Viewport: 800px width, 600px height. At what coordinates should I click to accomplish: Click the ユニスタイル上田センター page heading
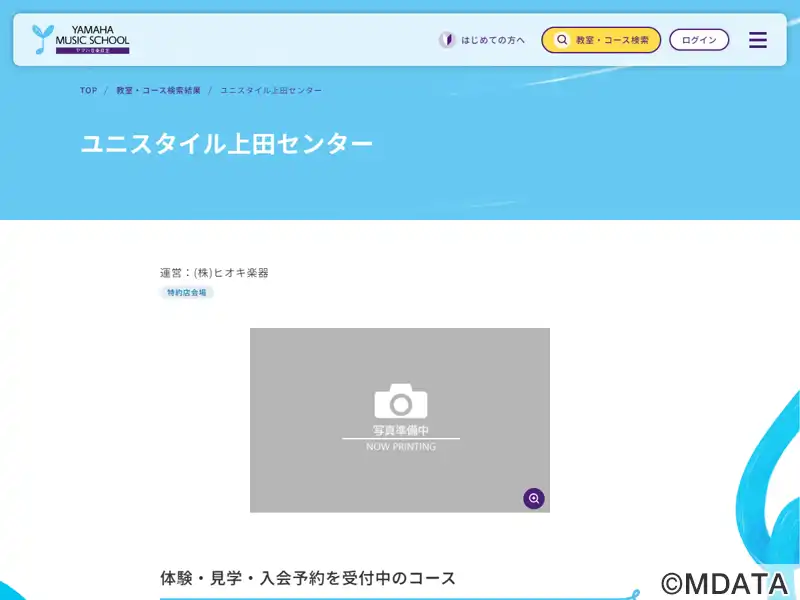pyautogui.click(x=226, y=144)
